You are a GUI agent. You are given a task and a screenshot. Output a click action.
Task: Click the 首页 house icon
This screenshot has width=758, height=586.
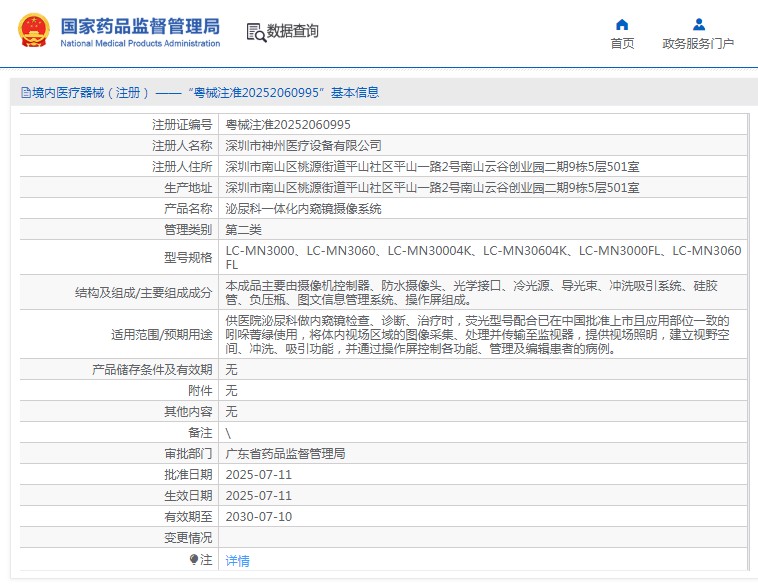coord(622,24)
